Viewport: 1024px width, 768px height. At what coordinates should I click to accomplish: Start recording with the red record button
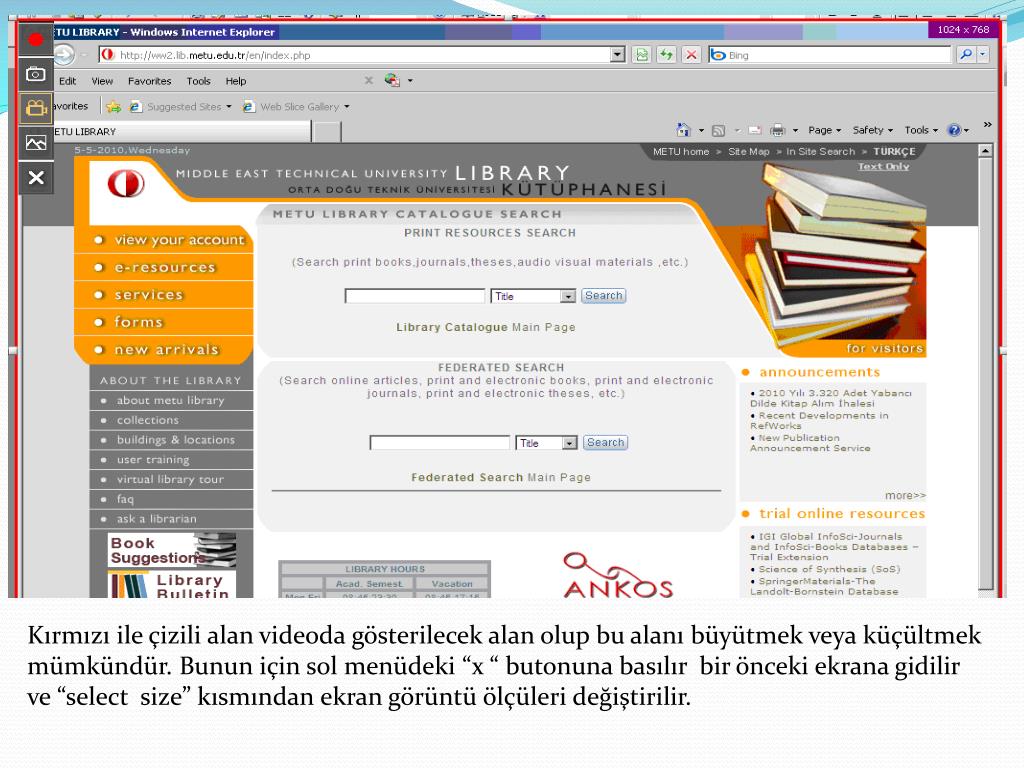point(35,40)
